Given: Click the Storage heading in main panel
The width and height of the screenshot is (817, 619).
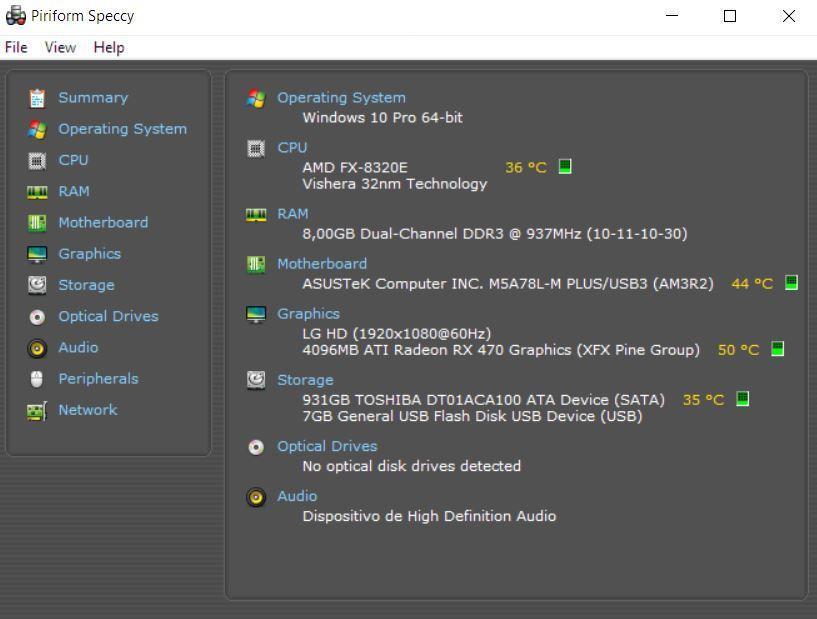Looking at the screenshot, I should 305,380.
